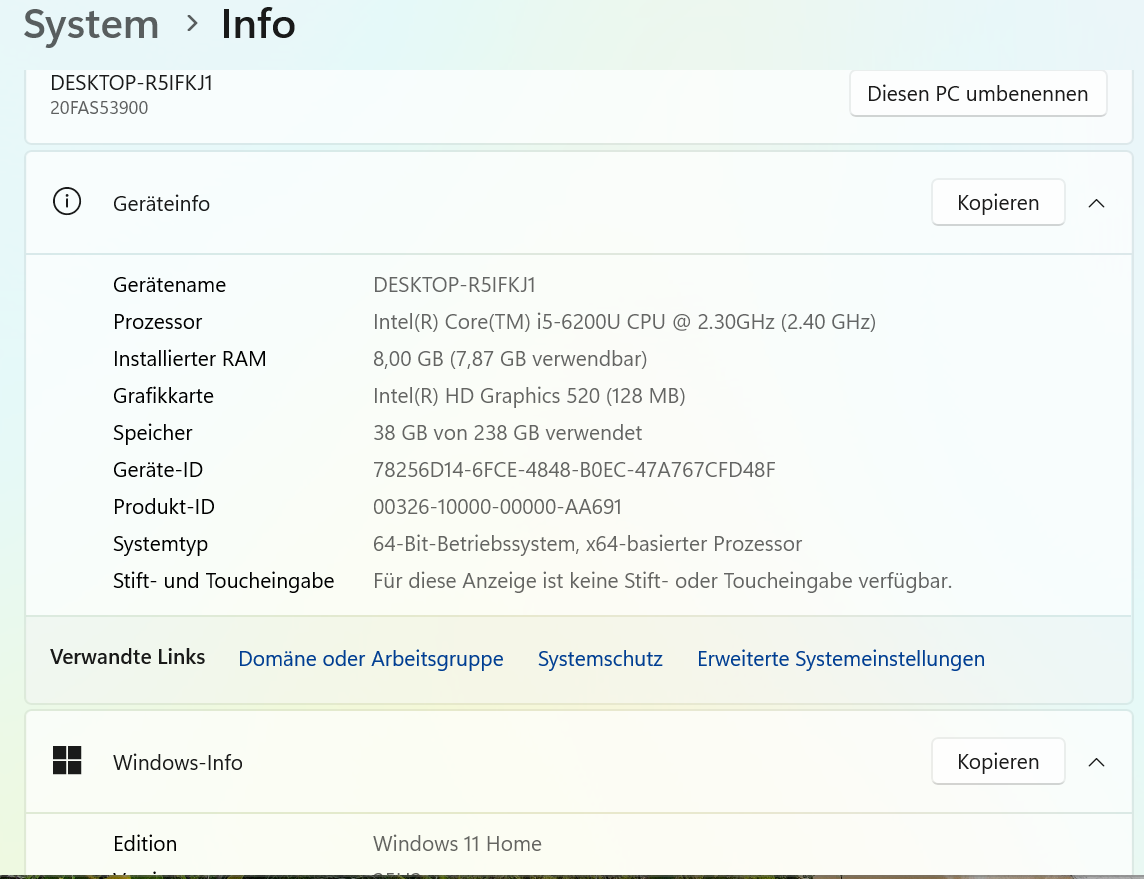Open the Systemschutz link
This screenshot has height=879, width=1144.
point(600,658)
